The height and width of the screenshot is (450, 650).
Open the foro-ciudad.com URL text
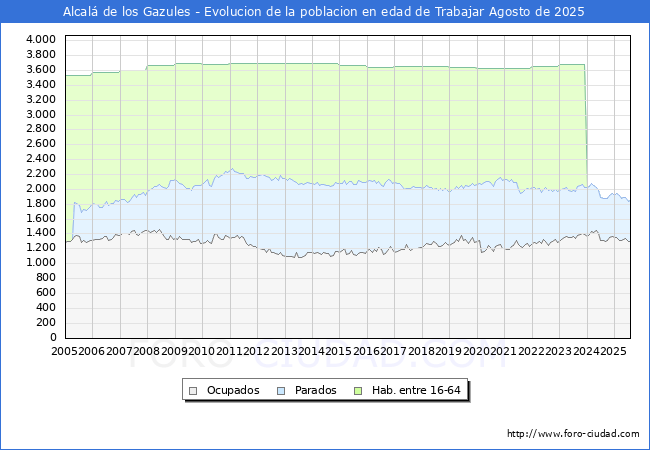click(573, 434)
